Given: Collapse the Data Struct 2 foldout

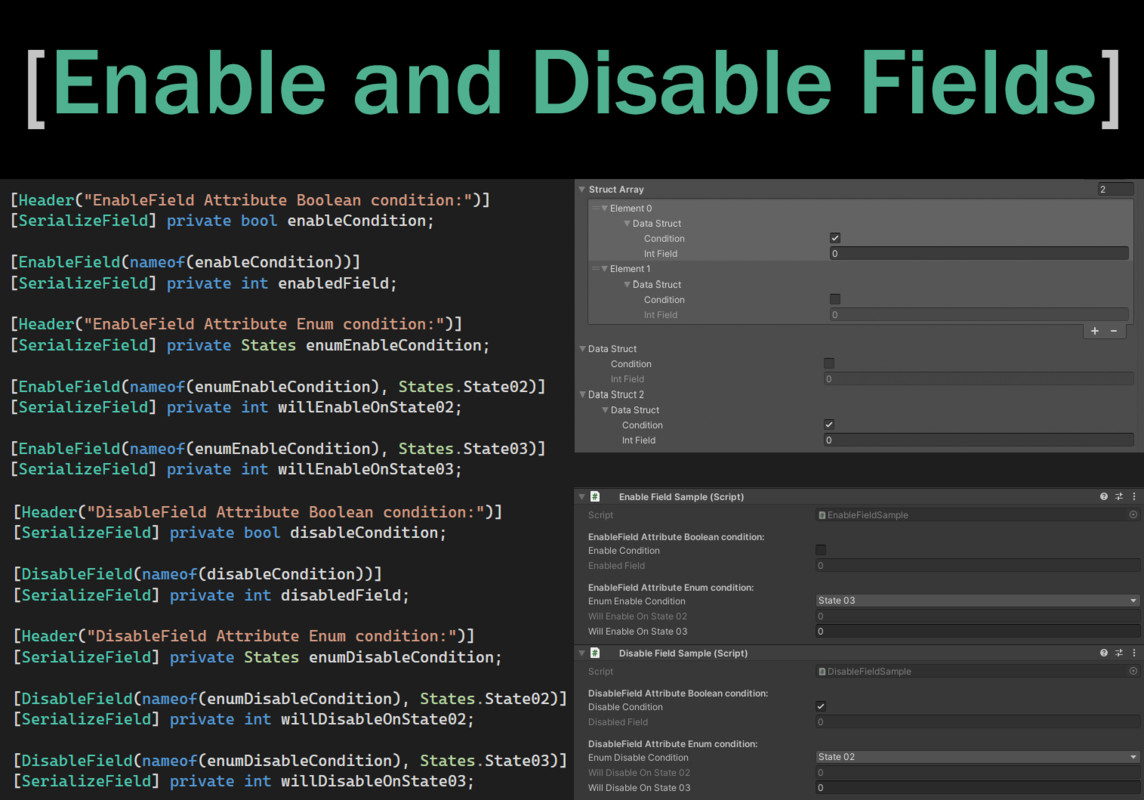Looking at the screenshot, I should [582, 395].
